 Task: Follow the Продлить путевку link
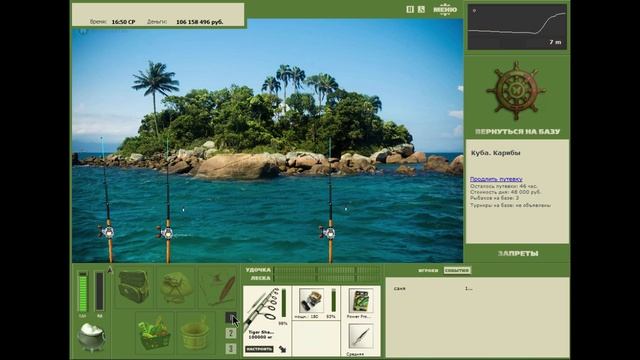[x=496, y=179]
